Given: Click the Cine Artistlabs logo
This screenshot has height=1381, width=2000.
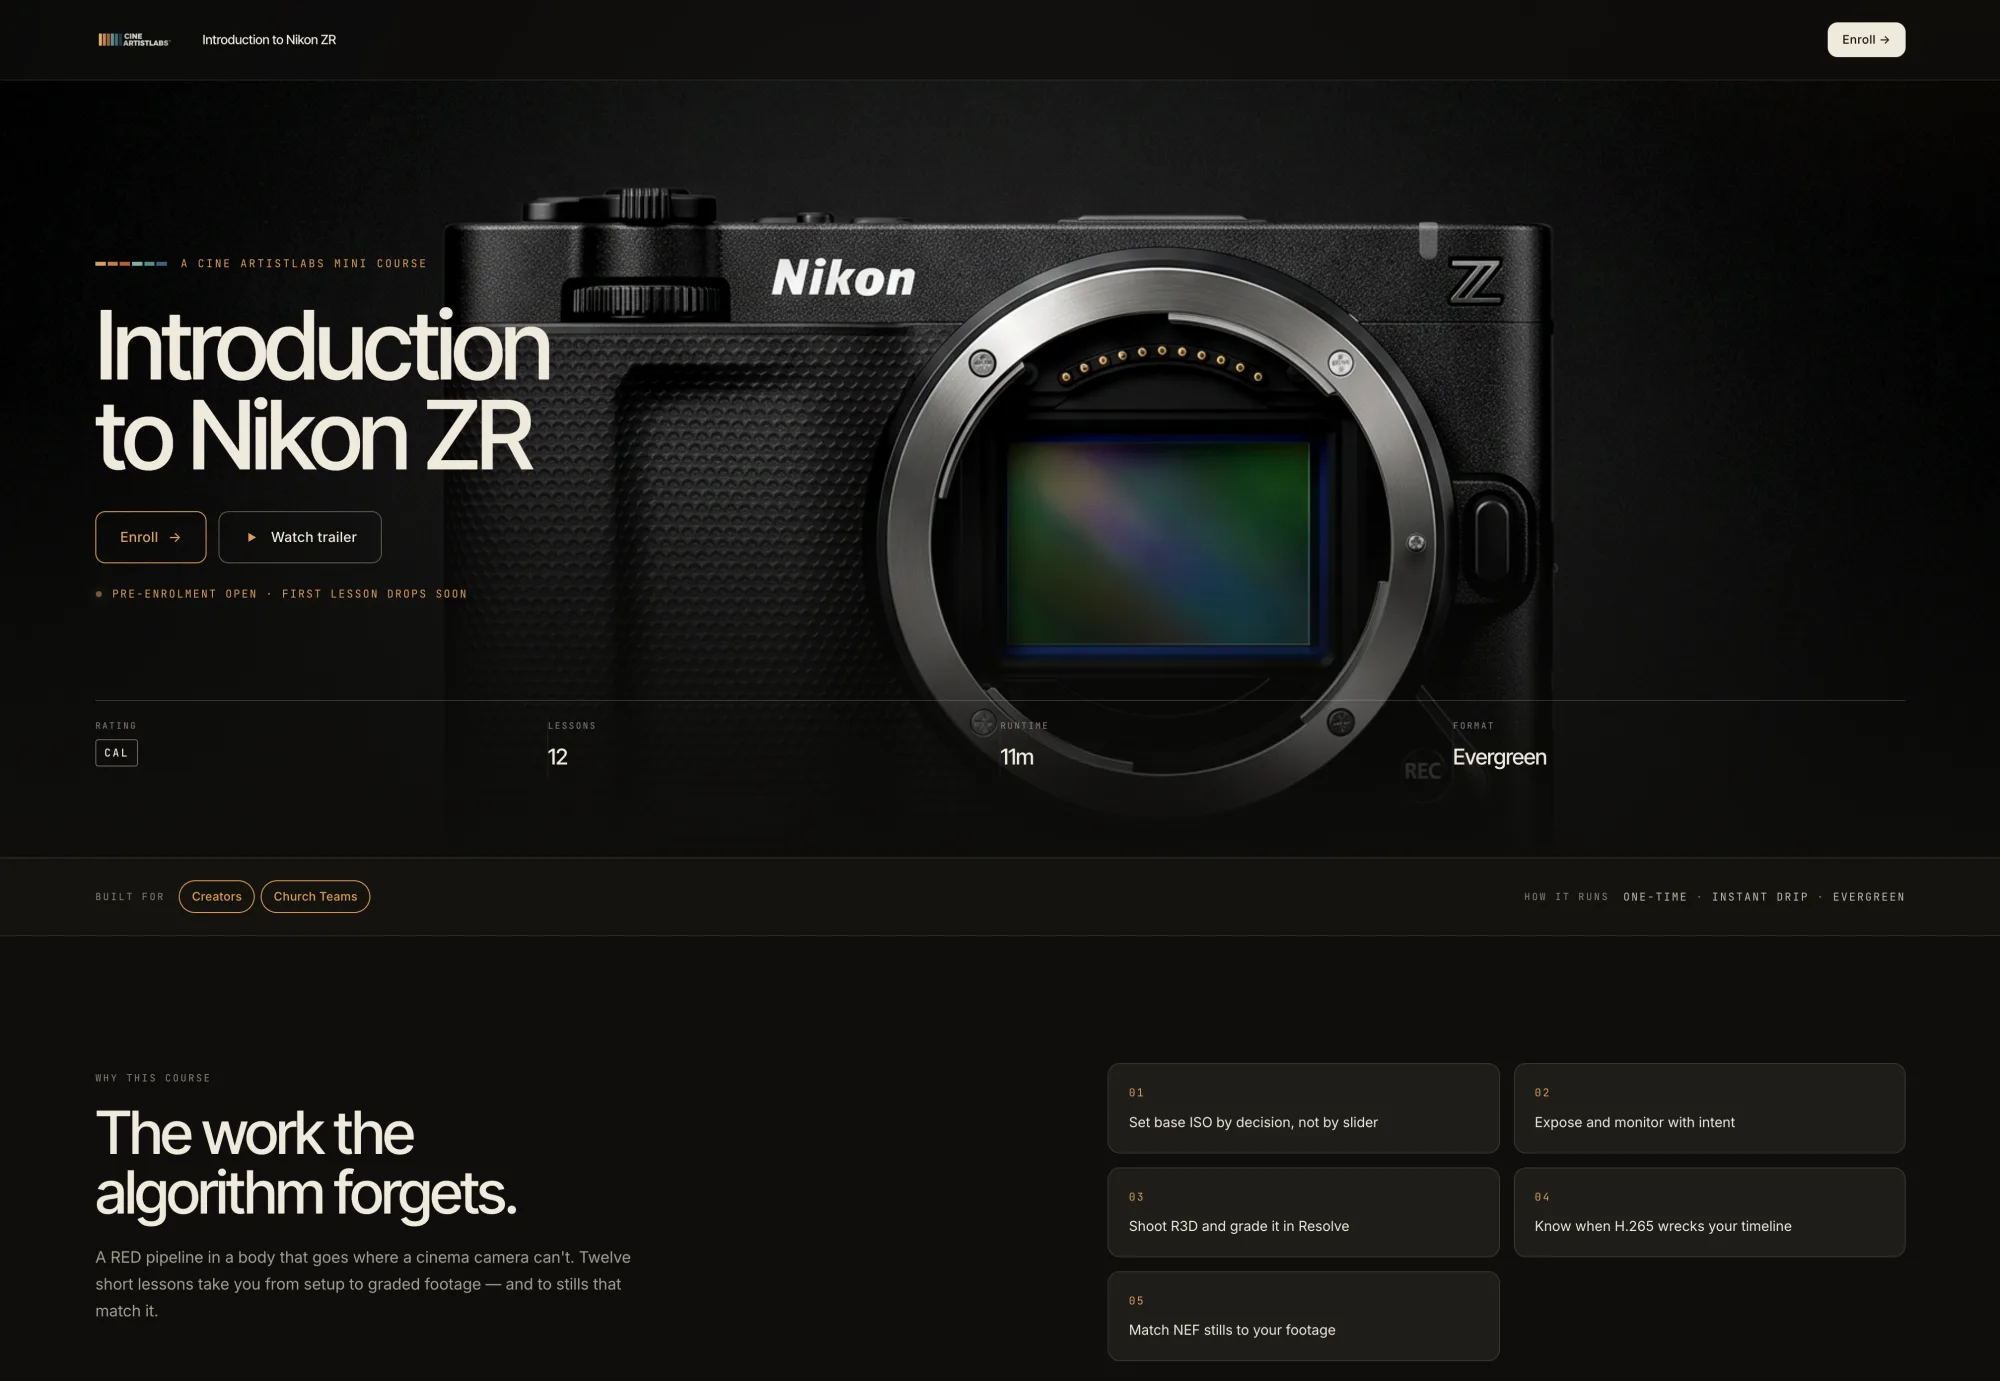Looking at the screenshot, I should coord(134,40).
